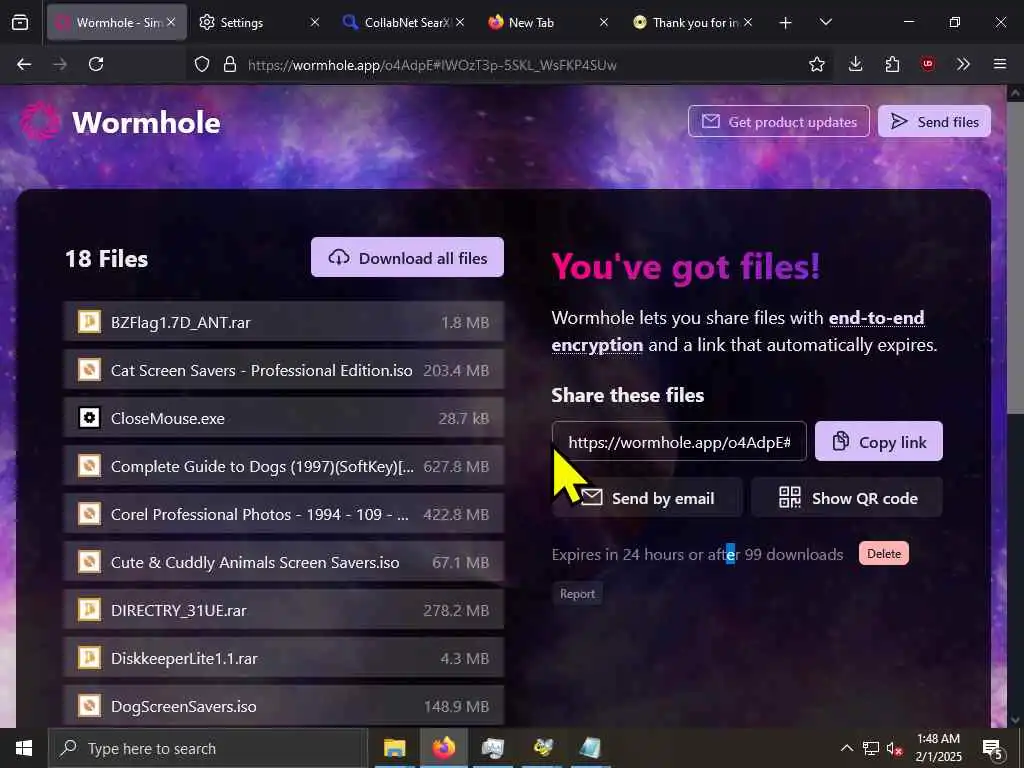Click the taskbar search box

pos(208,748)
